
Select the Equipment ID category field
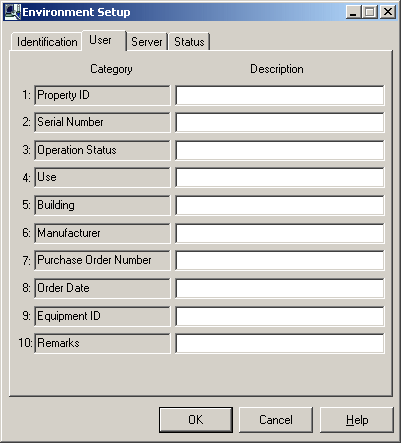102,316
